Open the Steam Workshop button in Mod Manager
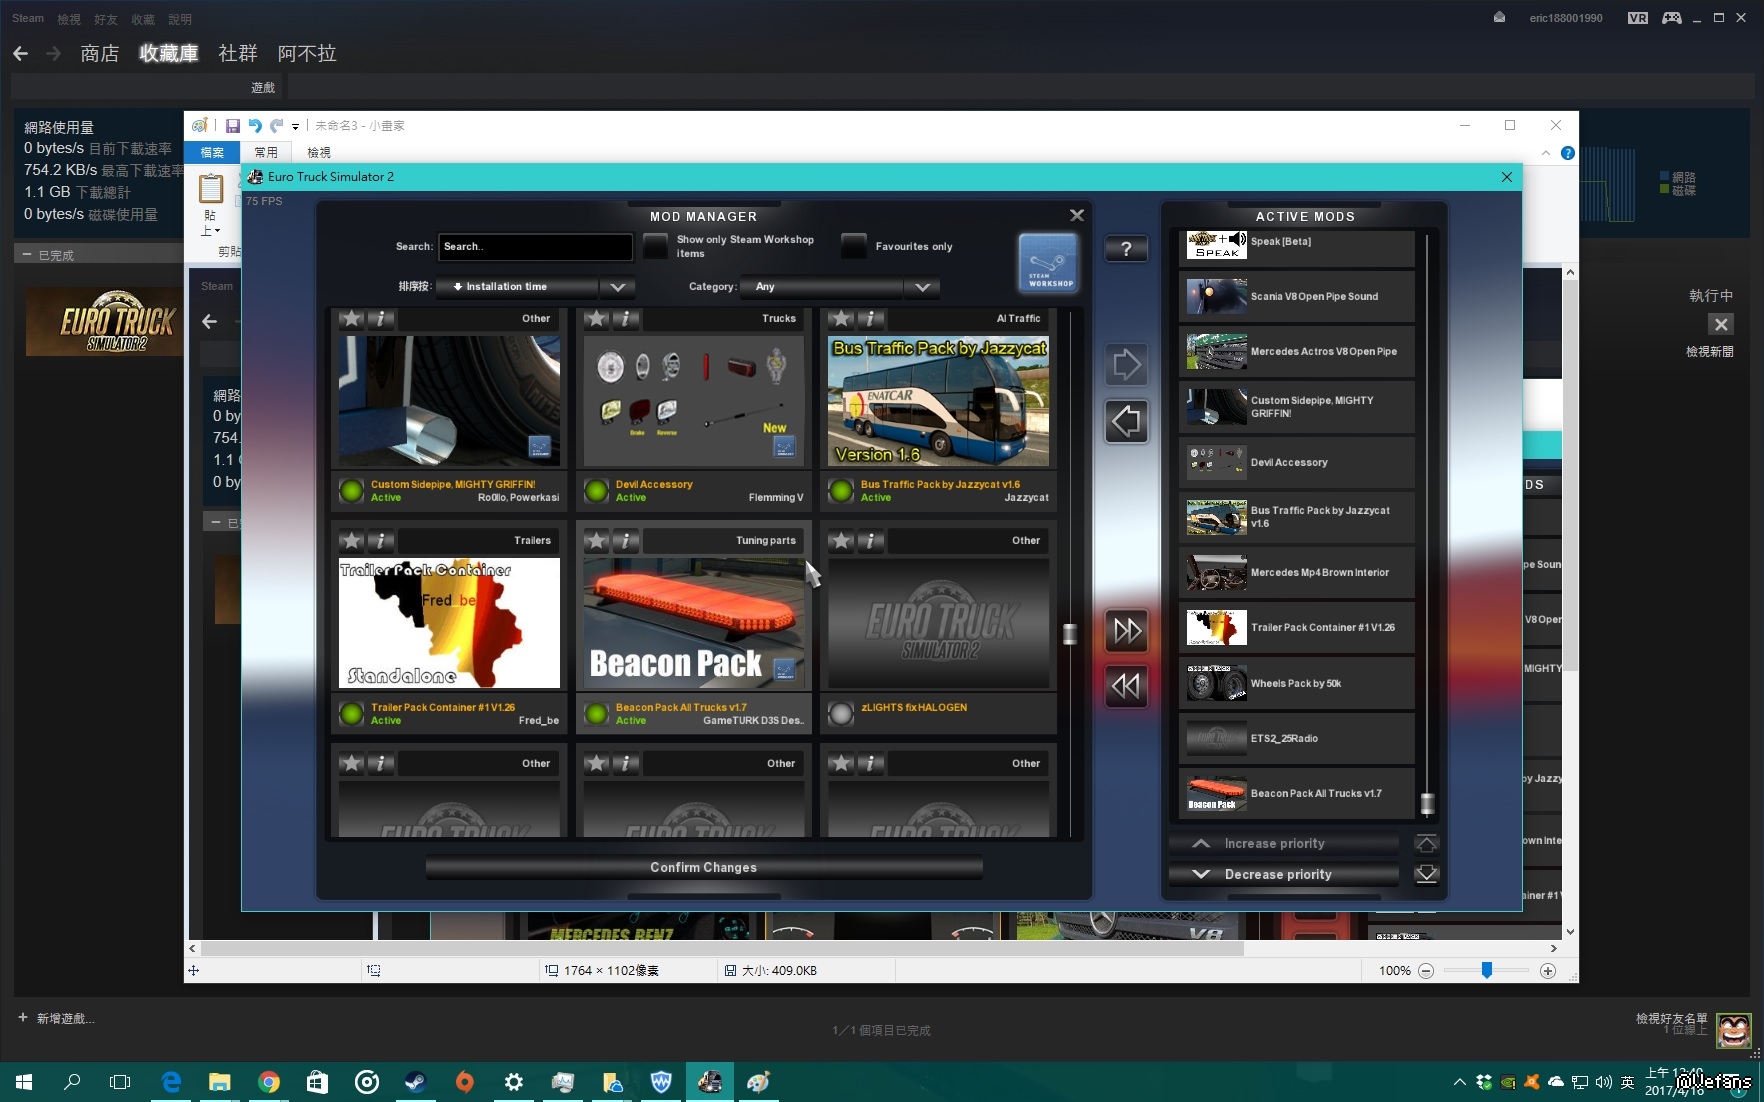The height and width of the screenshot is (1102, 1764). 1049,263
